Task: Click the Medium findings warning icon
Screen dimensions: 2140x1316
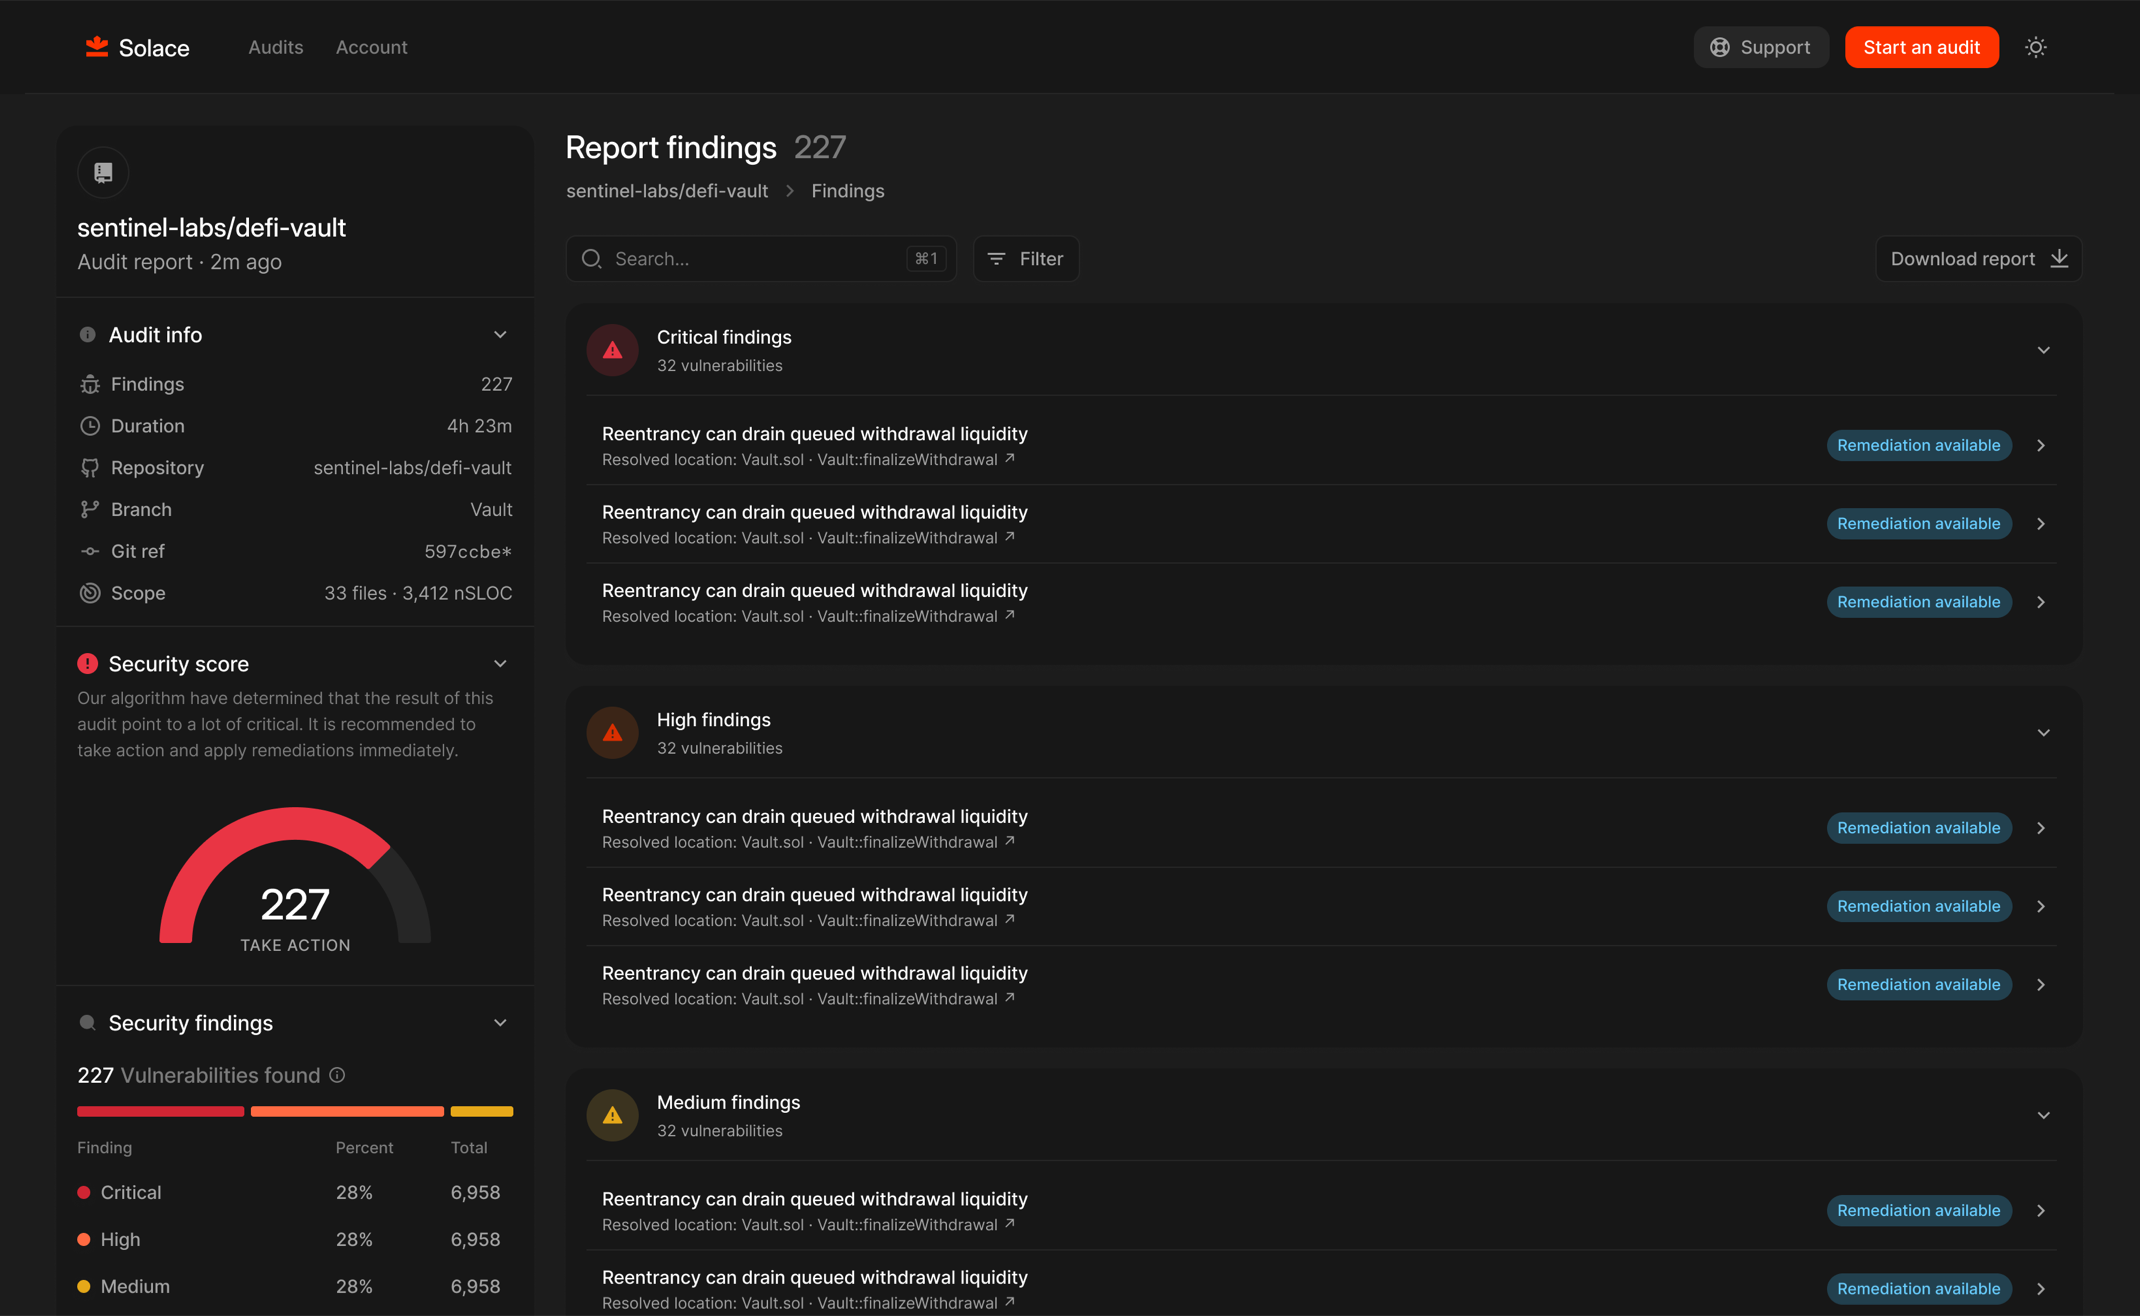Action: tap(613, 1115)
